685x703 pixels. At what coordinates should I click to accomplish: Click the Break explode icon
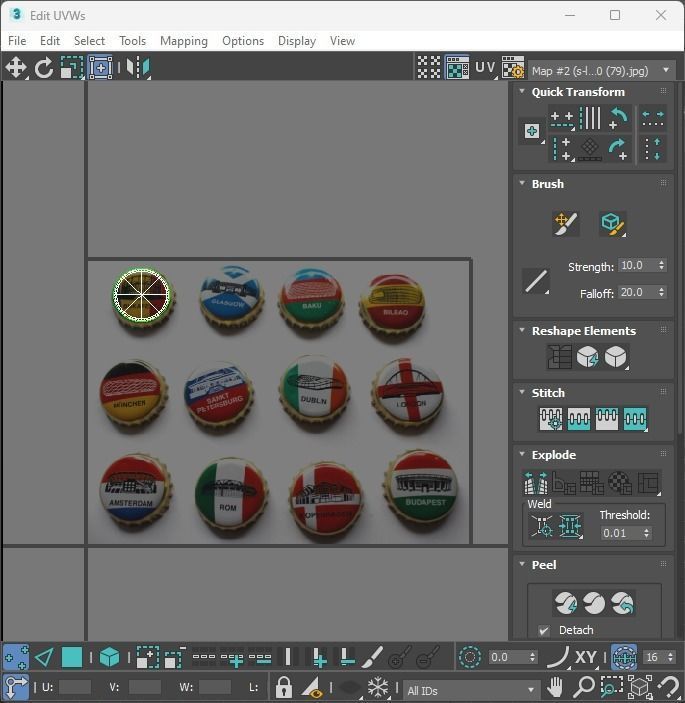point(536,483)
